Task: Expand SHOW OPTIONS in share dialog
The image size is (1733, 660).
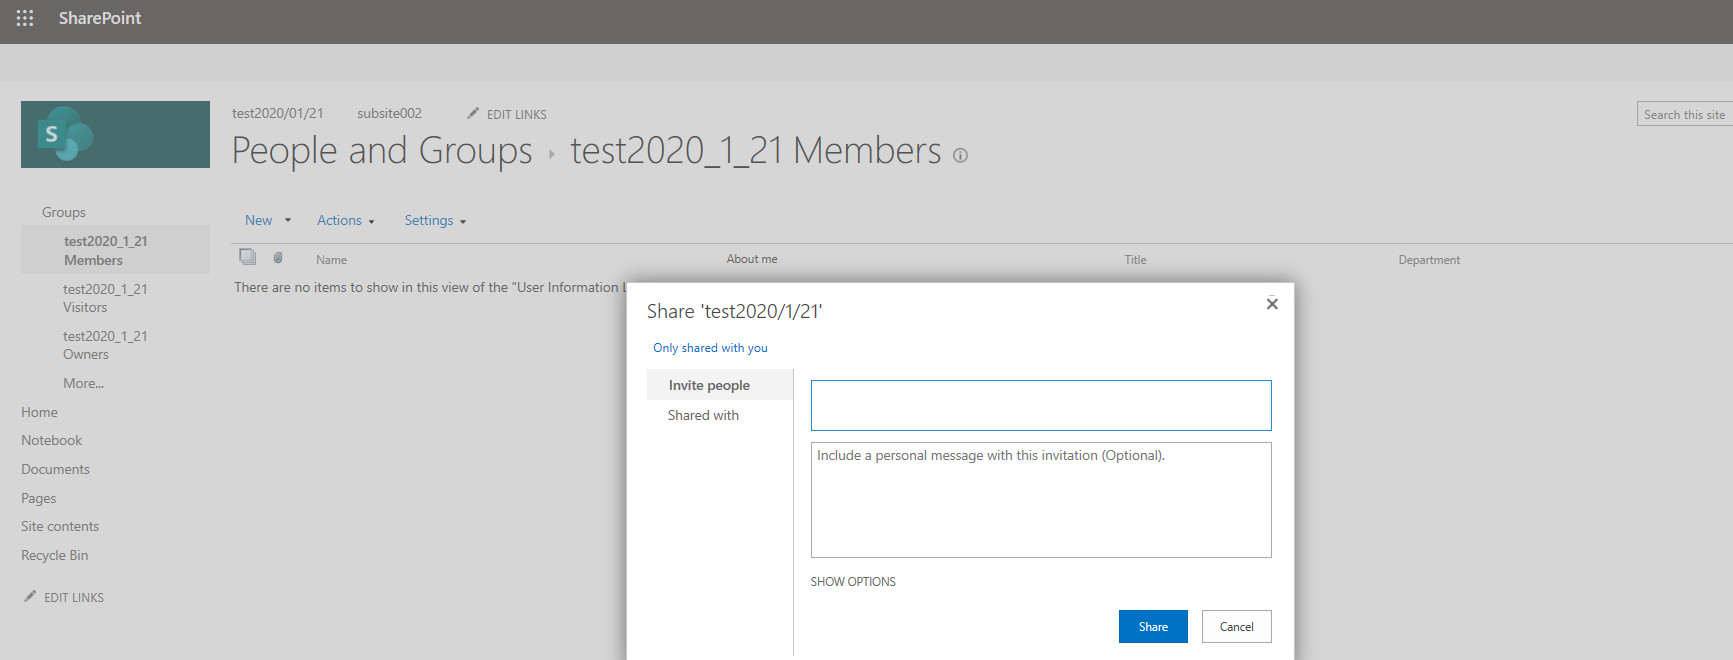Action: (853, 581)
